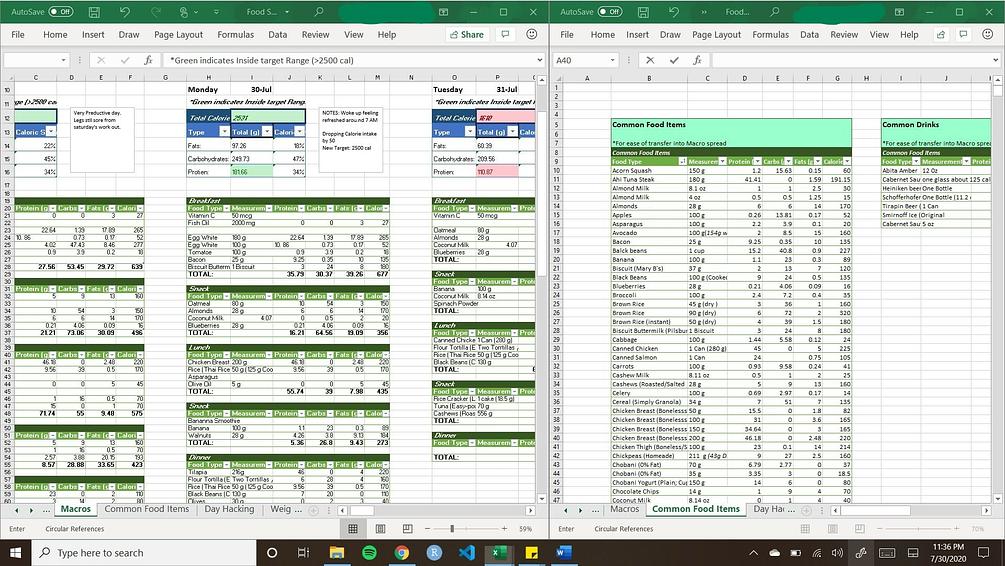Click zoom out minus in left status bar
Image resolution: width=1005 pixels, height=566 pixels.
[x=428, y=529]
